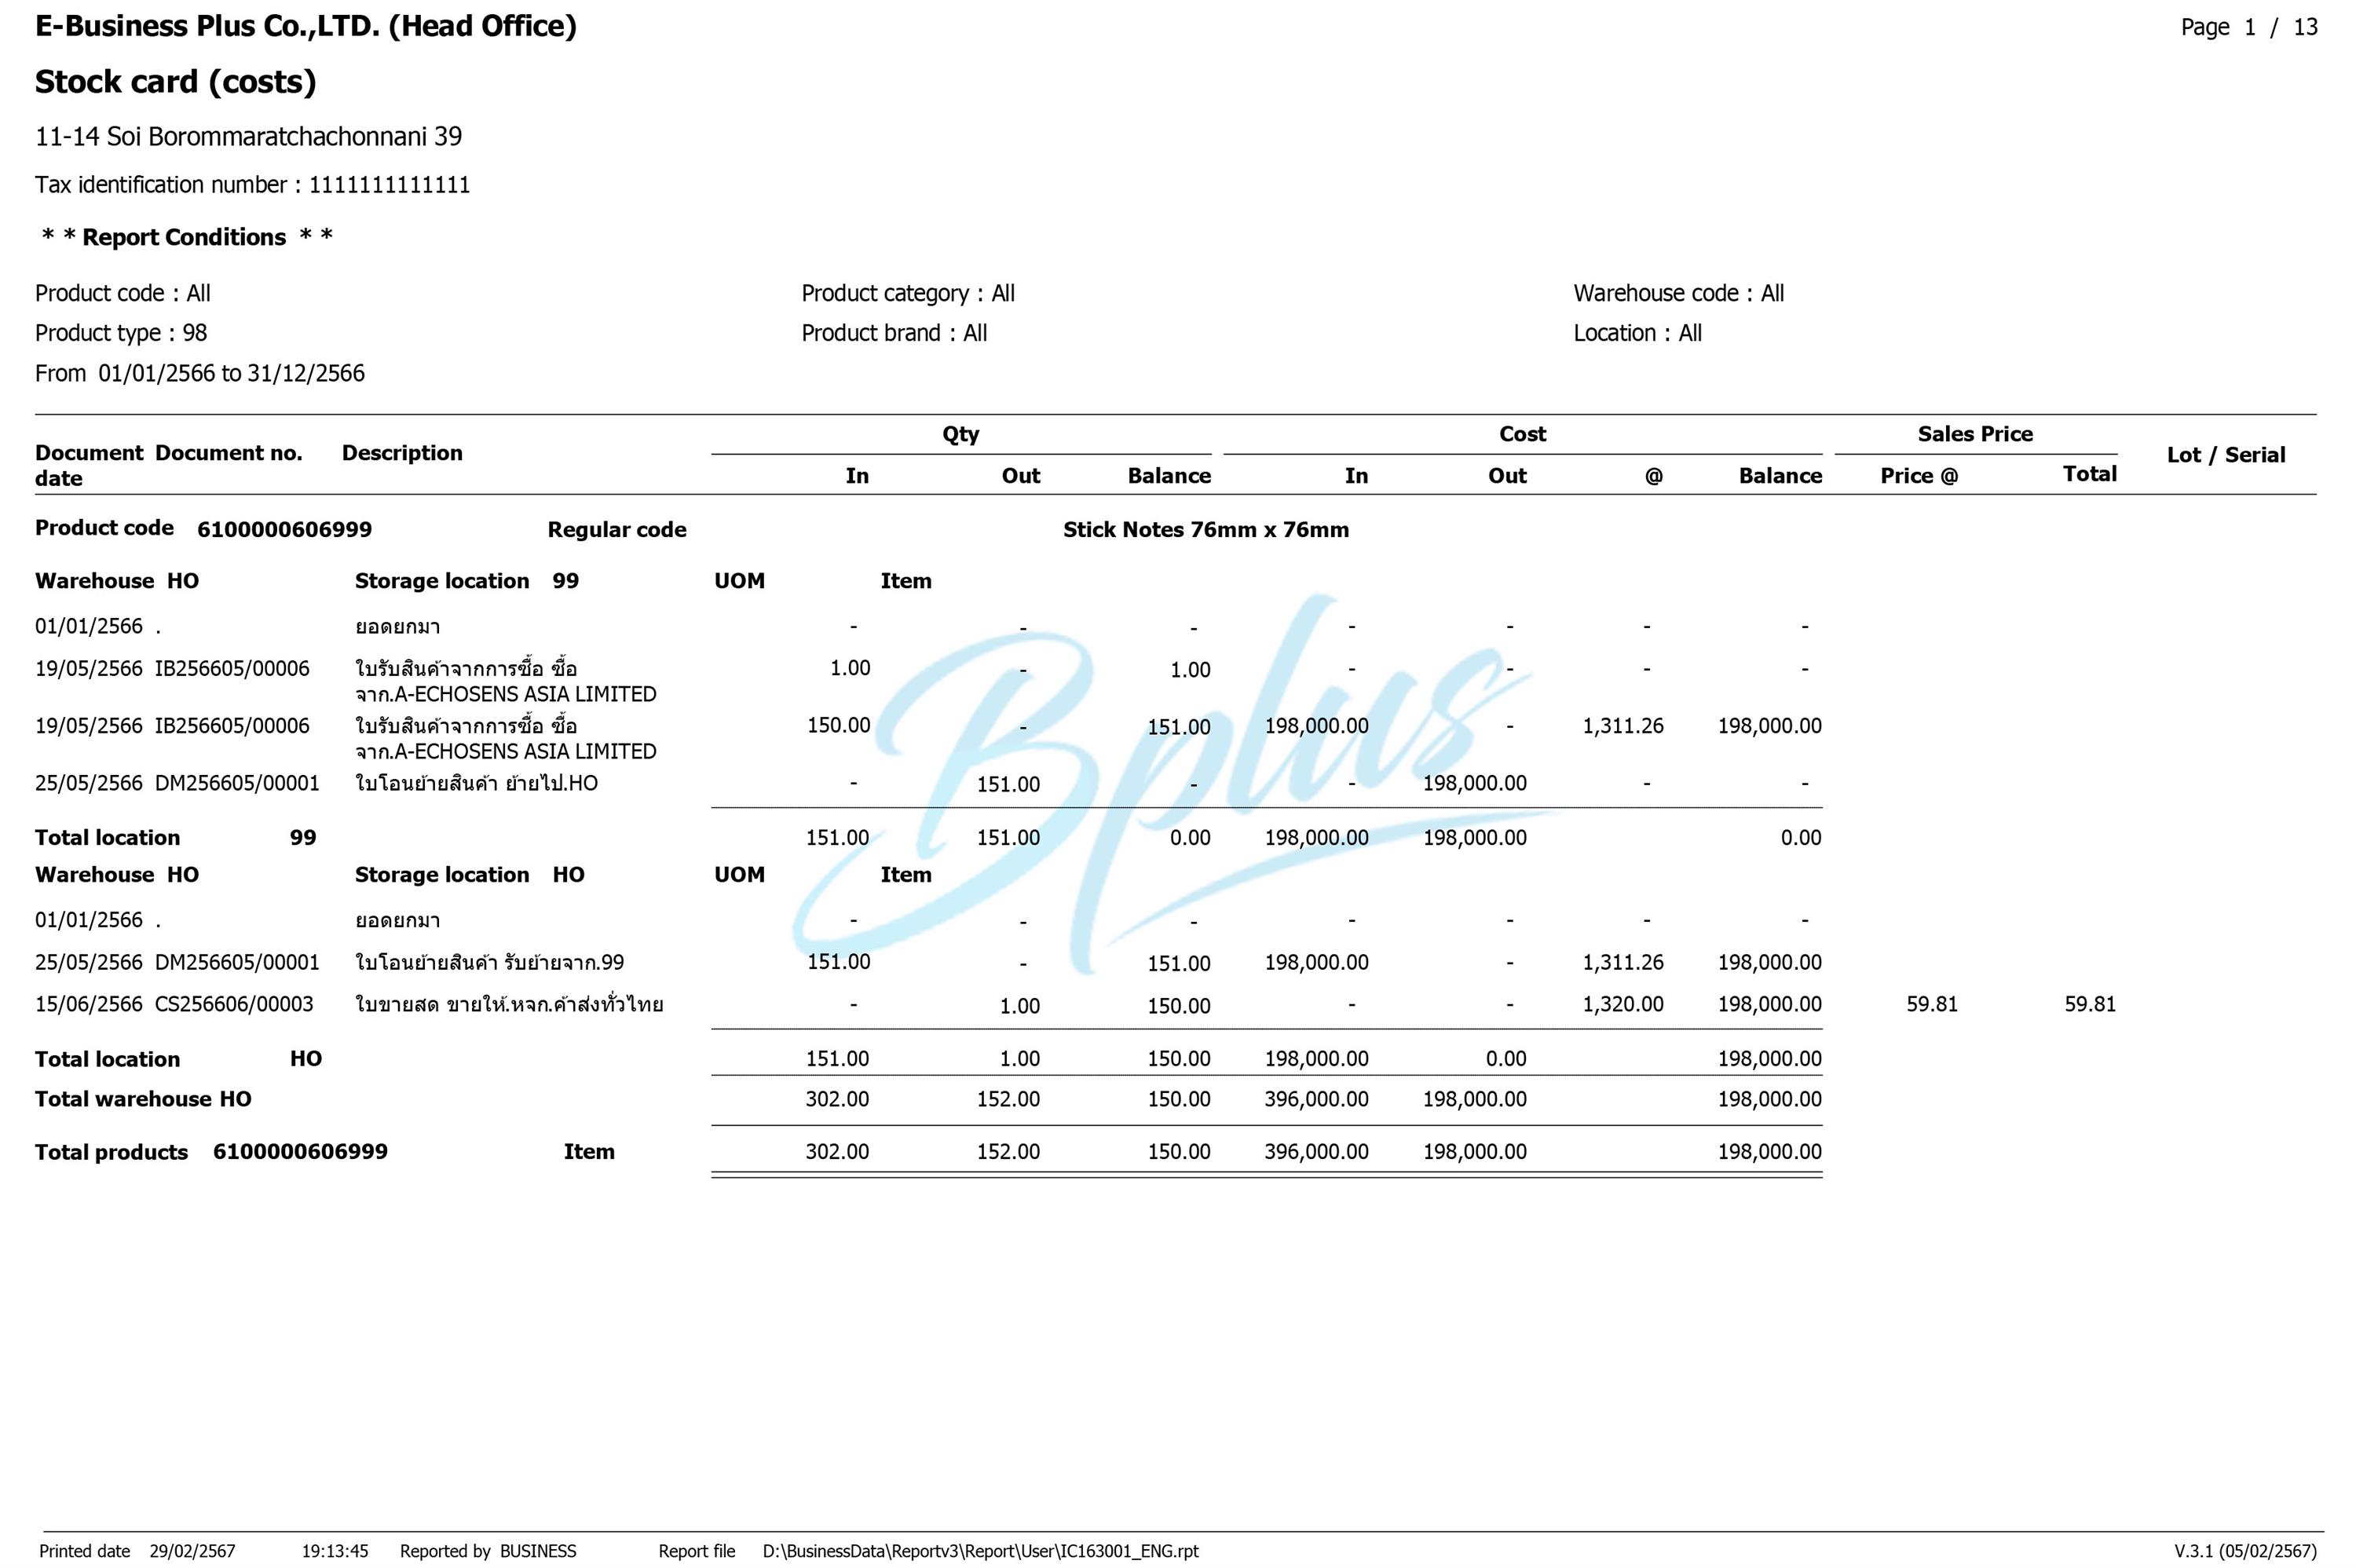This screenshot has height=1568, width=2356.
Task: Select the address line Soi Borommaratchachonnani 39
Action: tap(249, 136)
